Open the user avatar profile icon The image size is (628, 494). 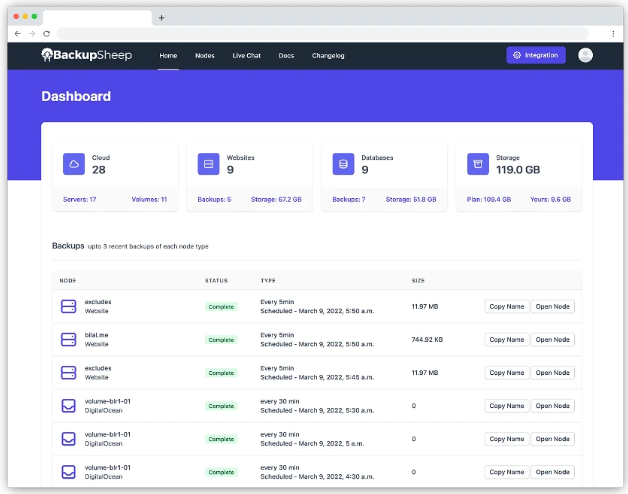[x=585, y=55]
